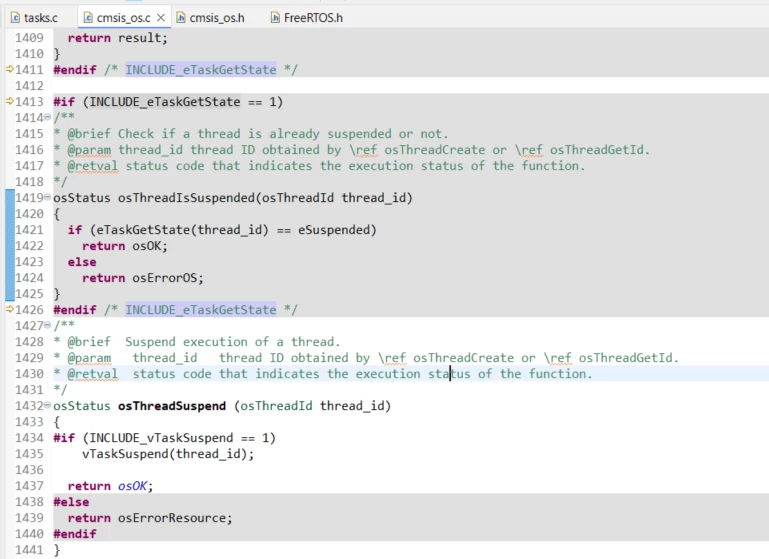Click @brief on line 1415

click(x=89, y=134)
